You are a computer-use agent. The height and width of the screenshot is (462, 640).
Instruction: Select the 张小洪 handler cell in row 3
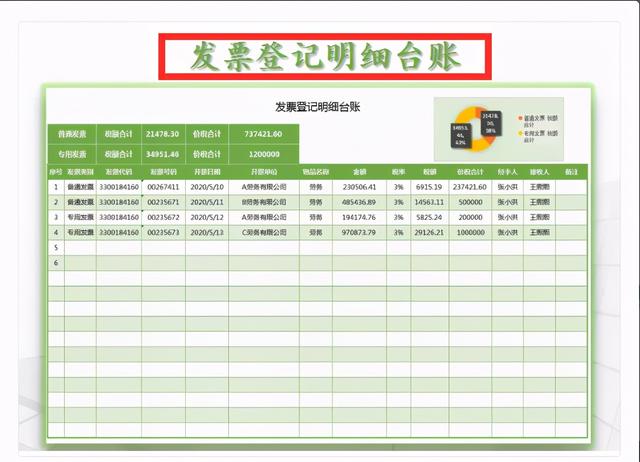click(507, 218)
